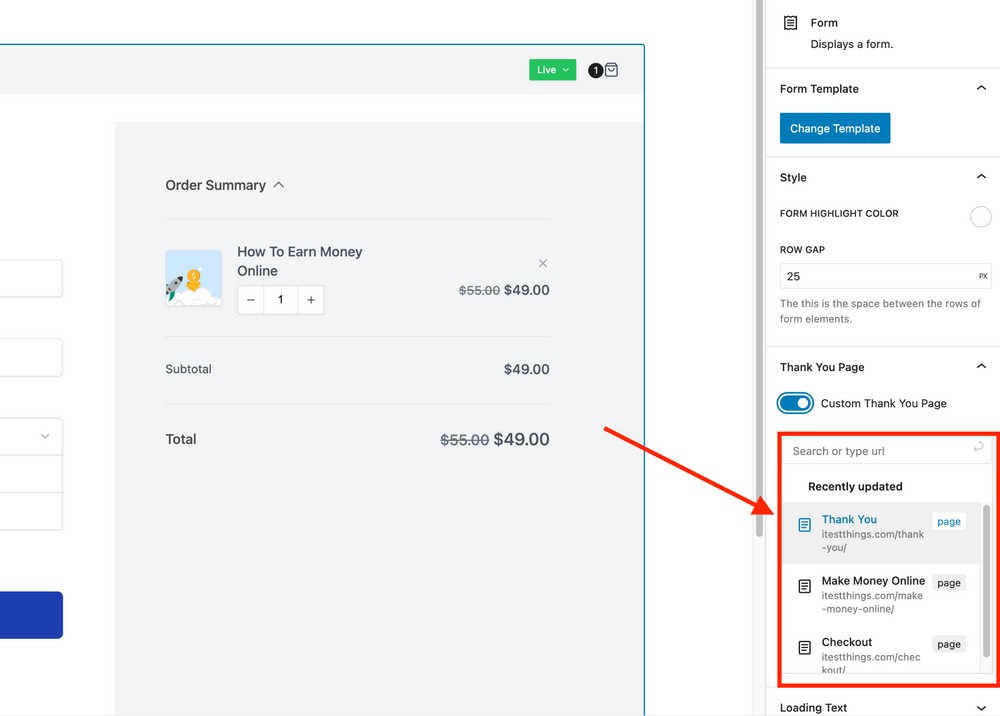Image resolution: width=1000 pixels, height=716 pixels.
Task: Click the shopping cart icon
Action: (611, 70)
